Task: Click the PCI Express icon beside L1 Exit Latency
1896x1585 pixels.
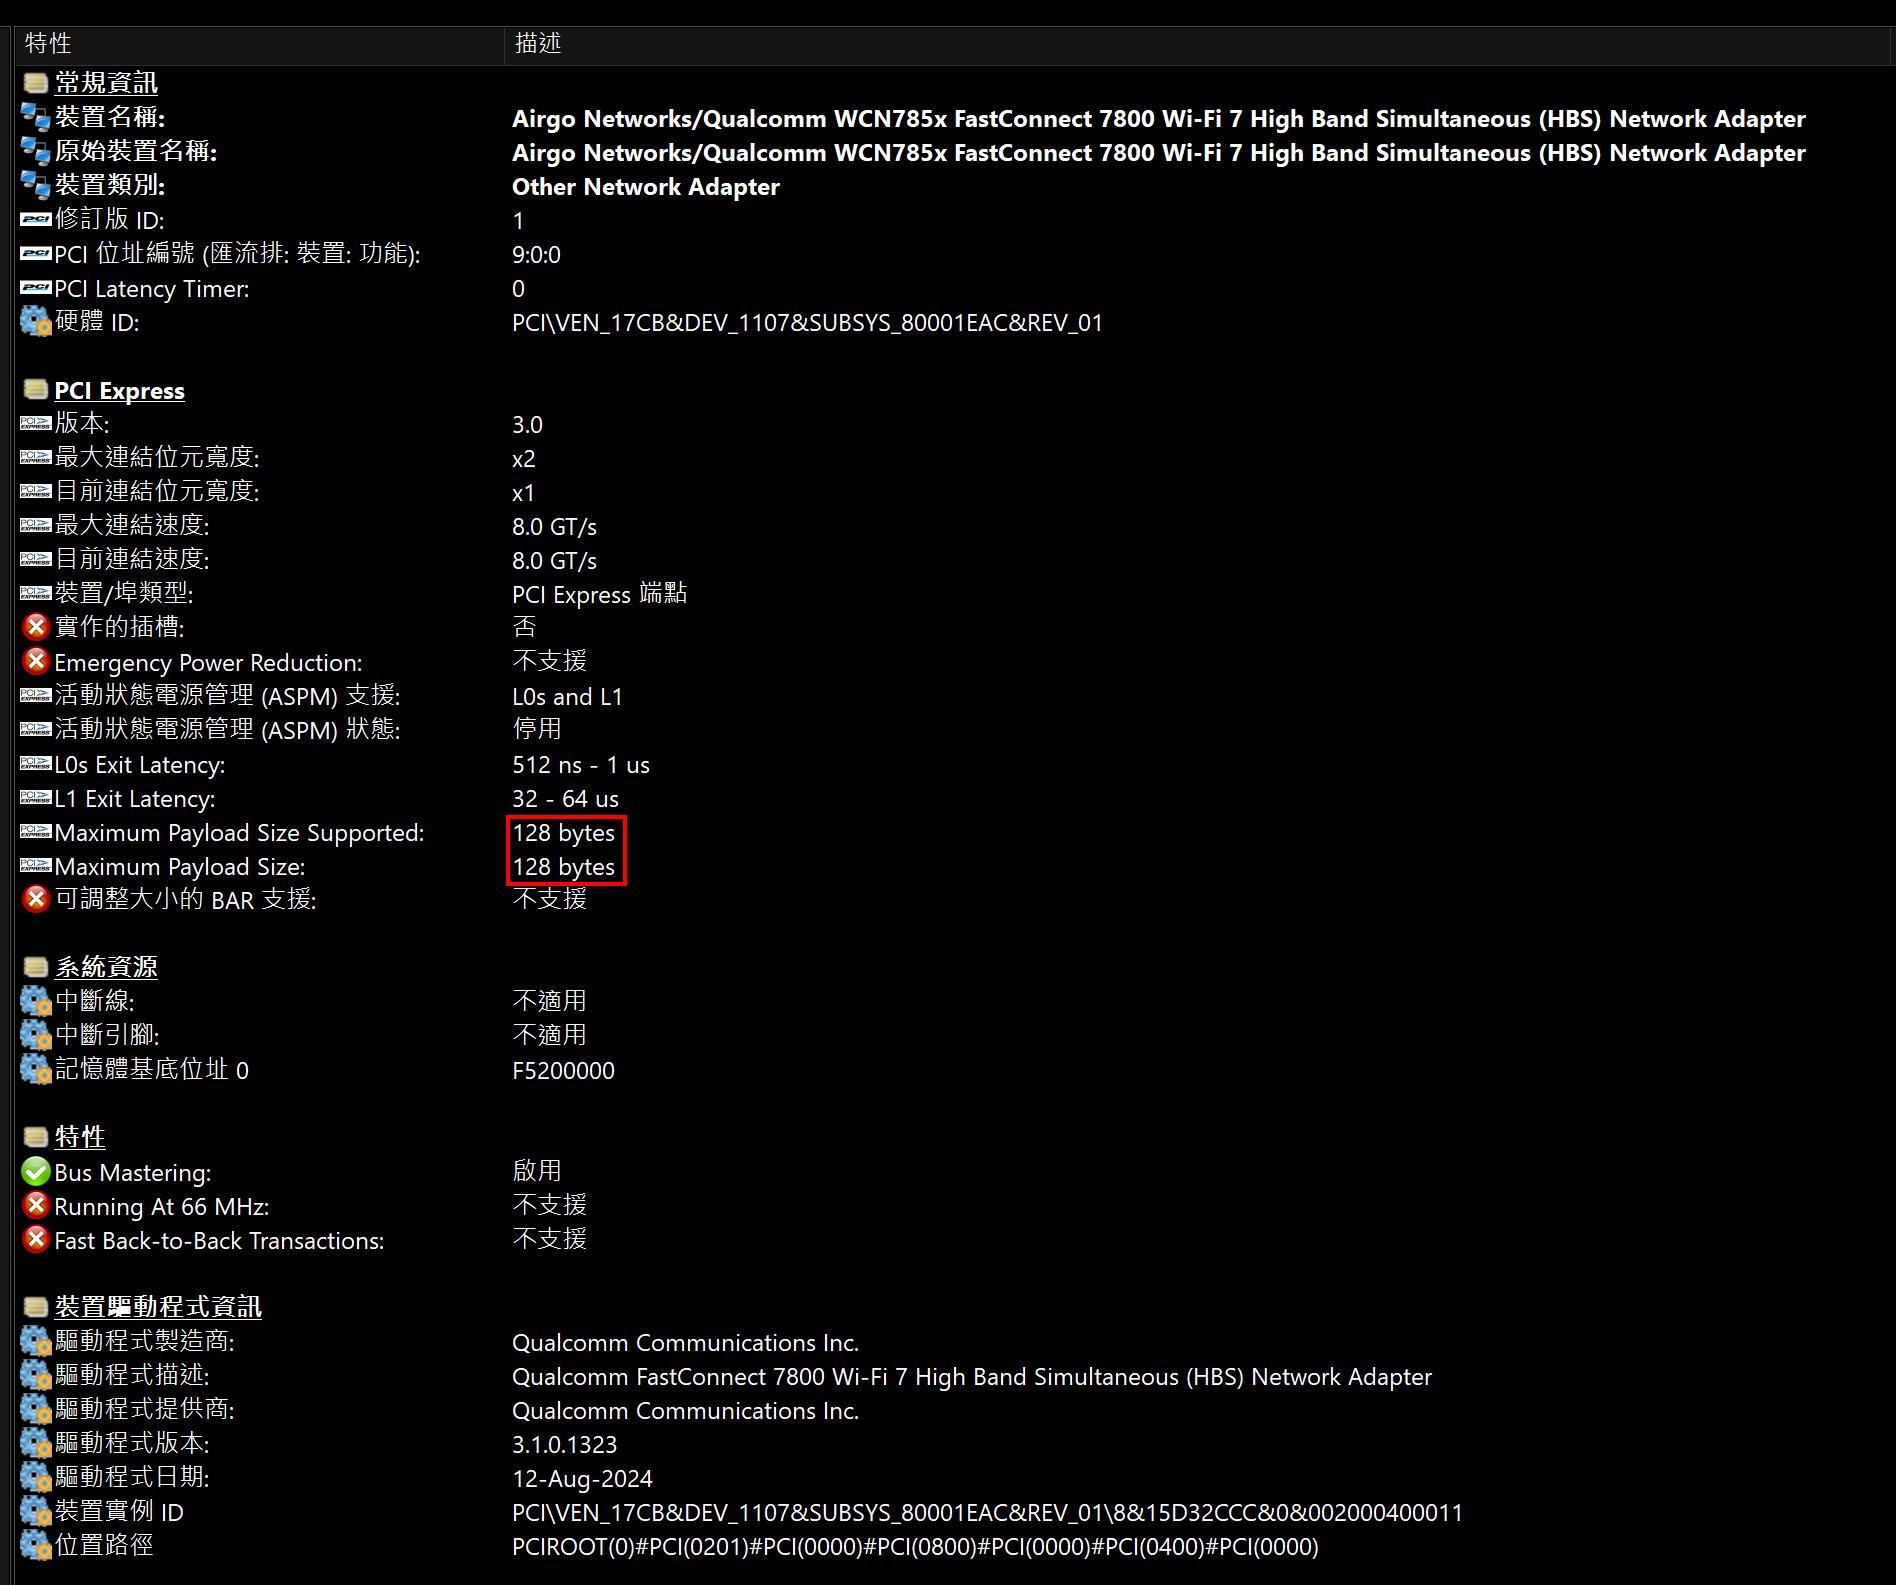Action: click(x=35, y=798)
